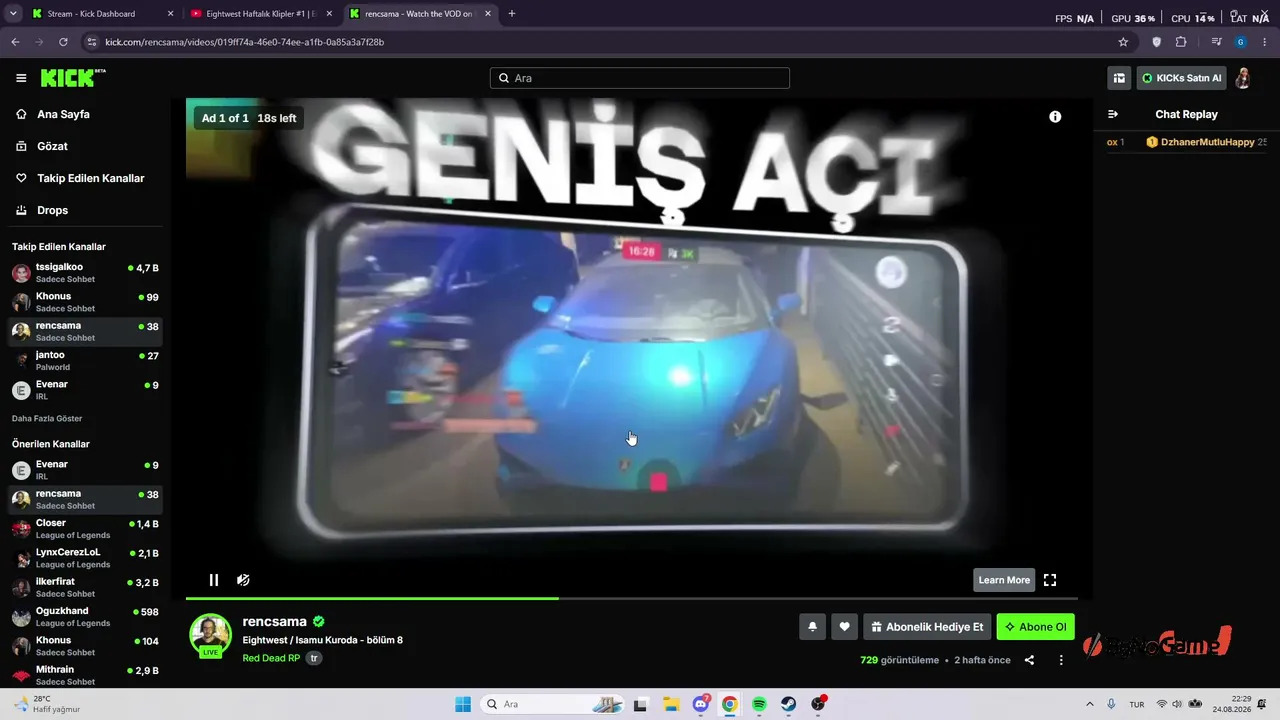Show hidden system tray icons

pyautogui.click(x=1089, y=704)
